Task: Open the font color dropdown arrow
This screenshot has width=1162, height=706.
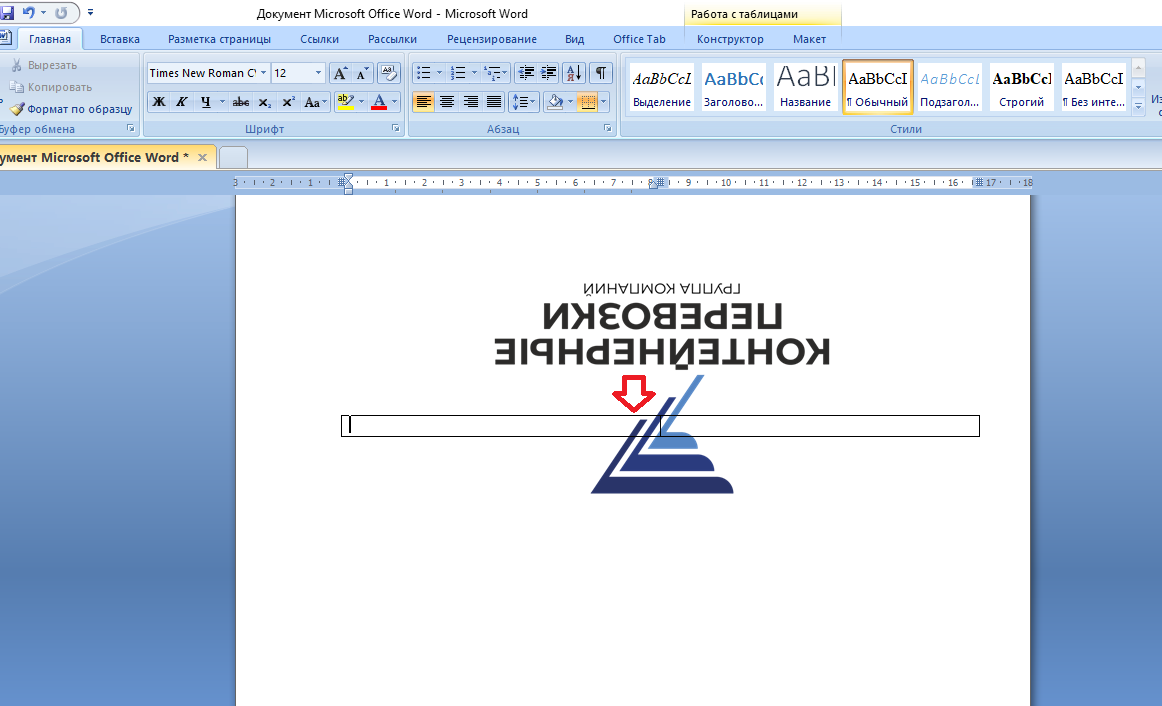Action: [394, 102]
